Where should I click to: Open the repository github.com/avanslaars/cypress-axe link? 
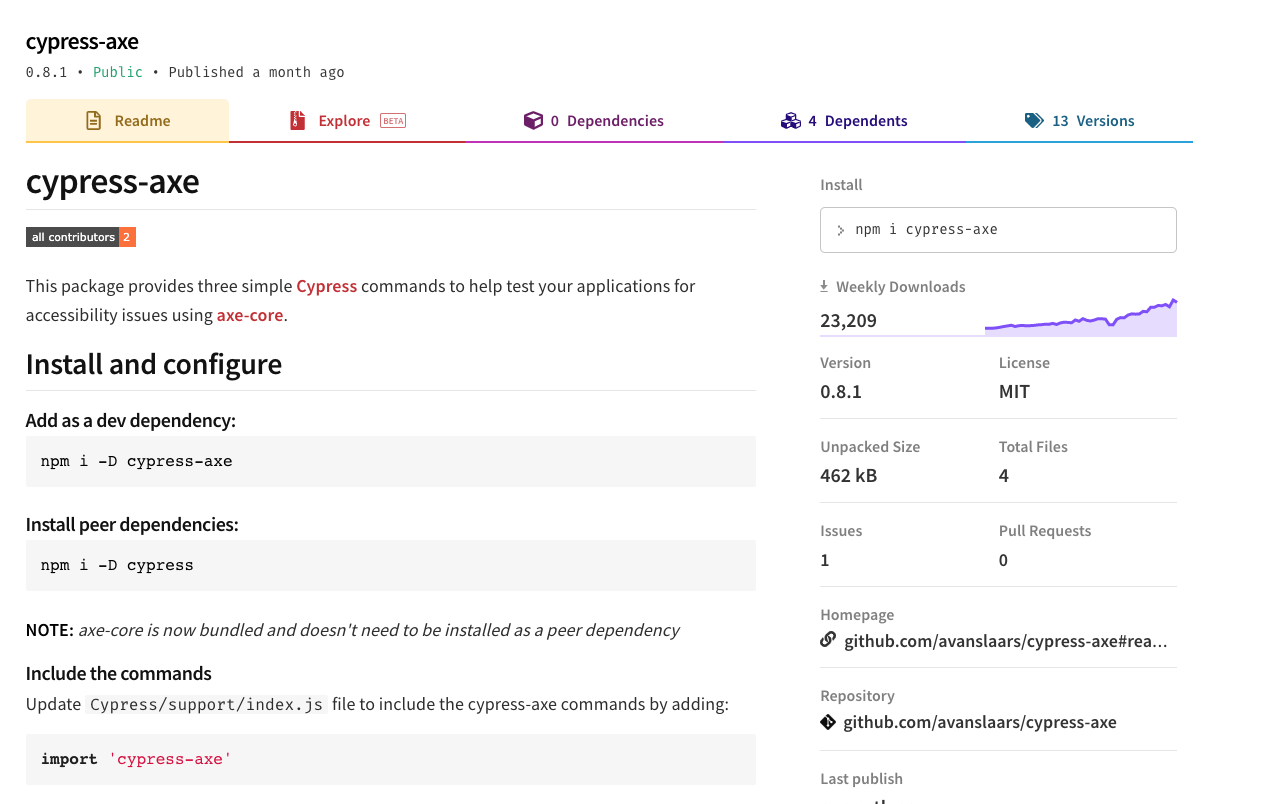980,722
